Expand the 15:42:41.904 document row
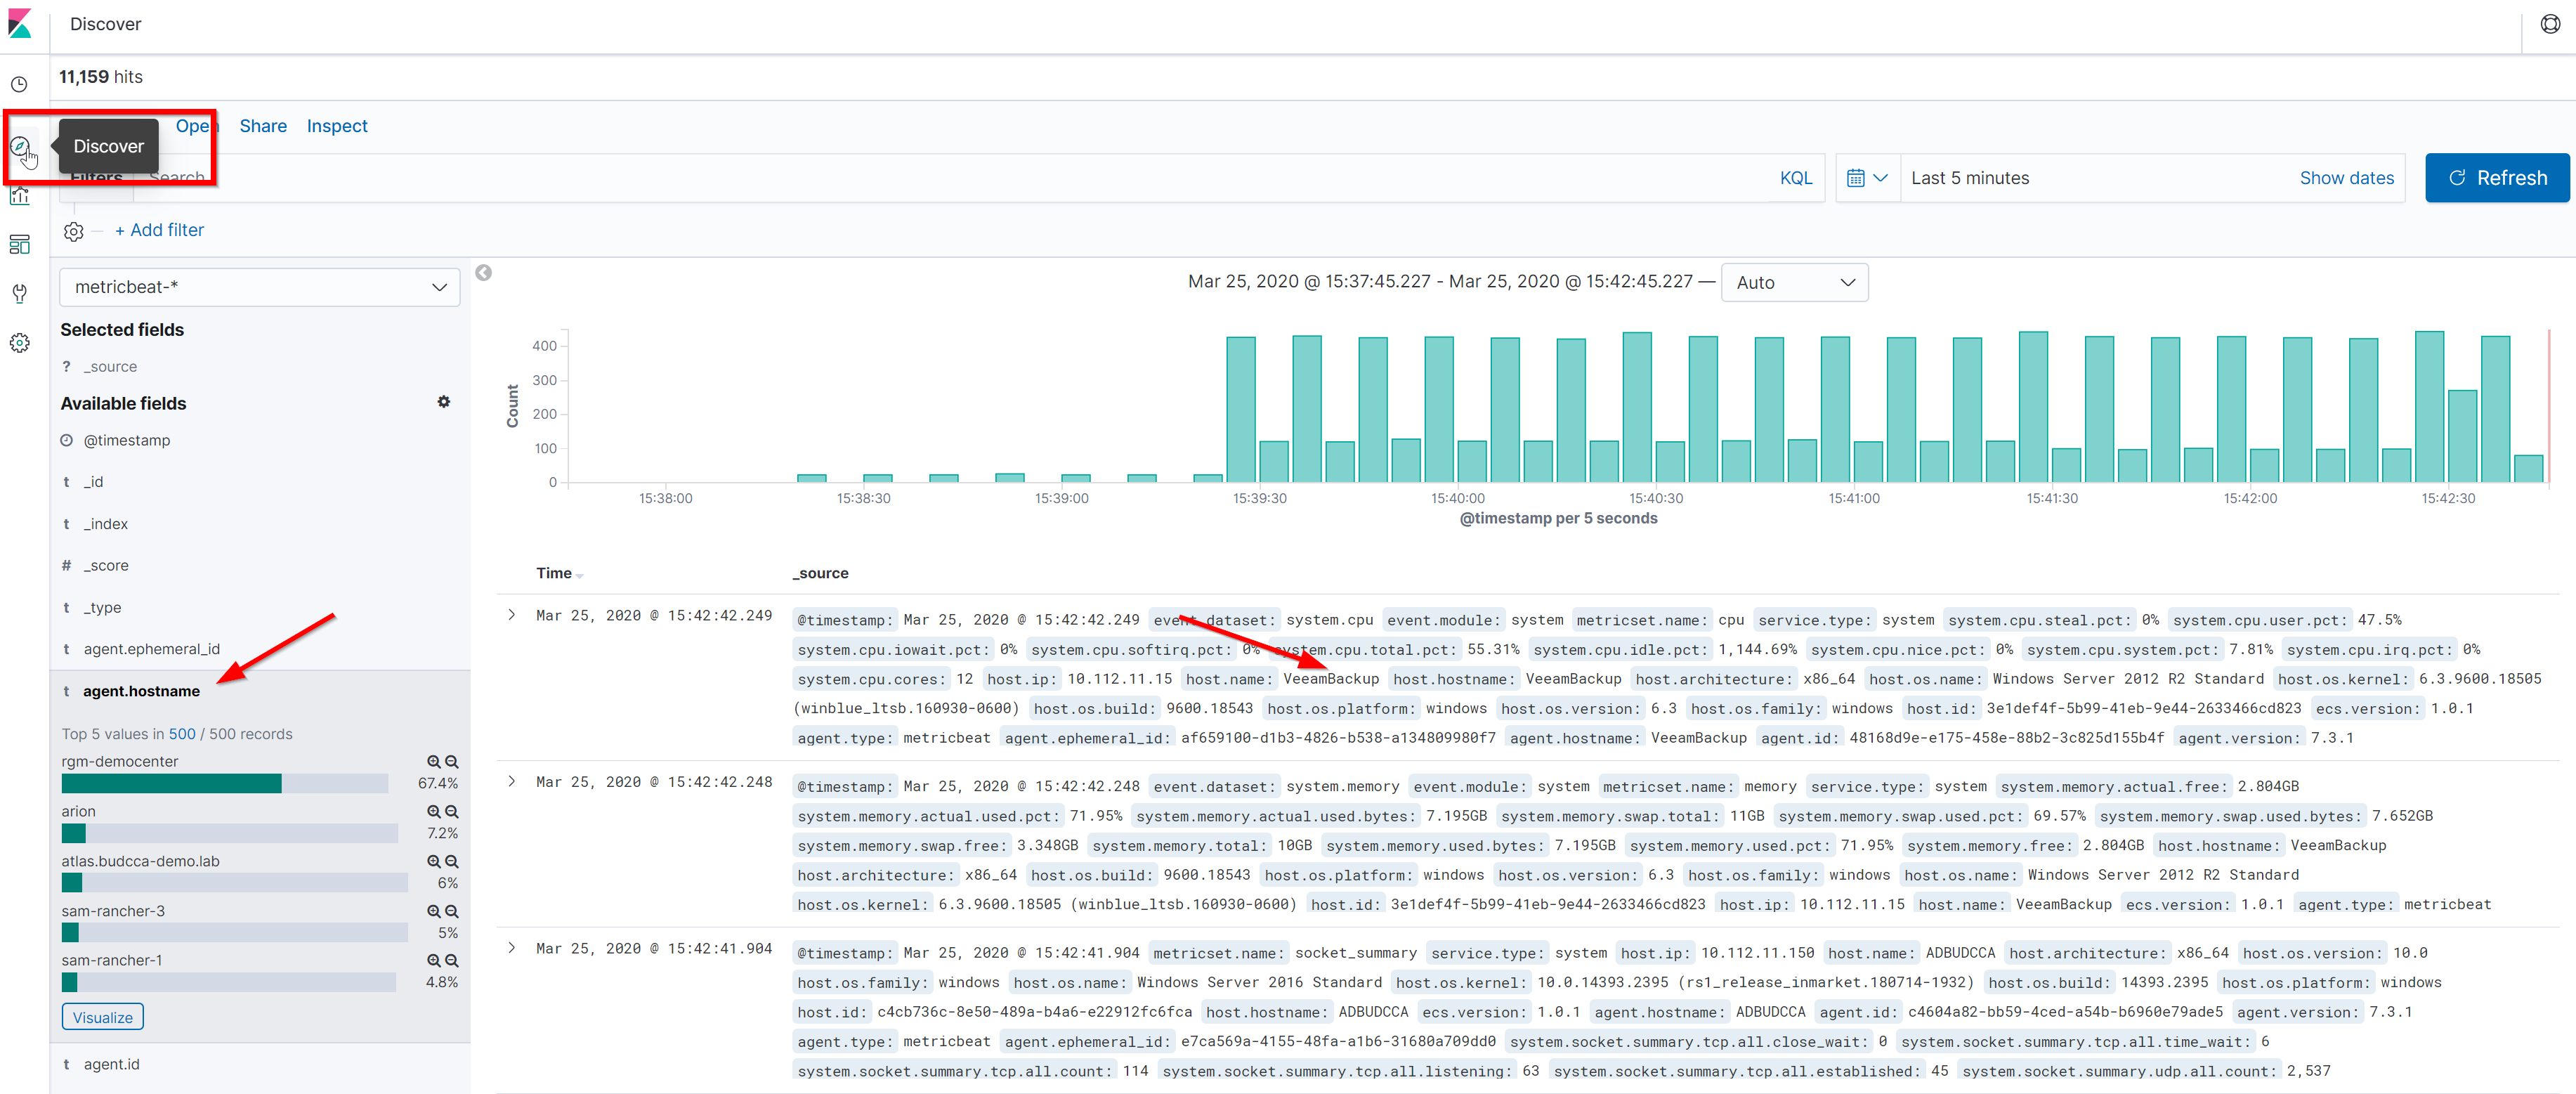Screen dimensions: 2576x1094 pos(512,948)
